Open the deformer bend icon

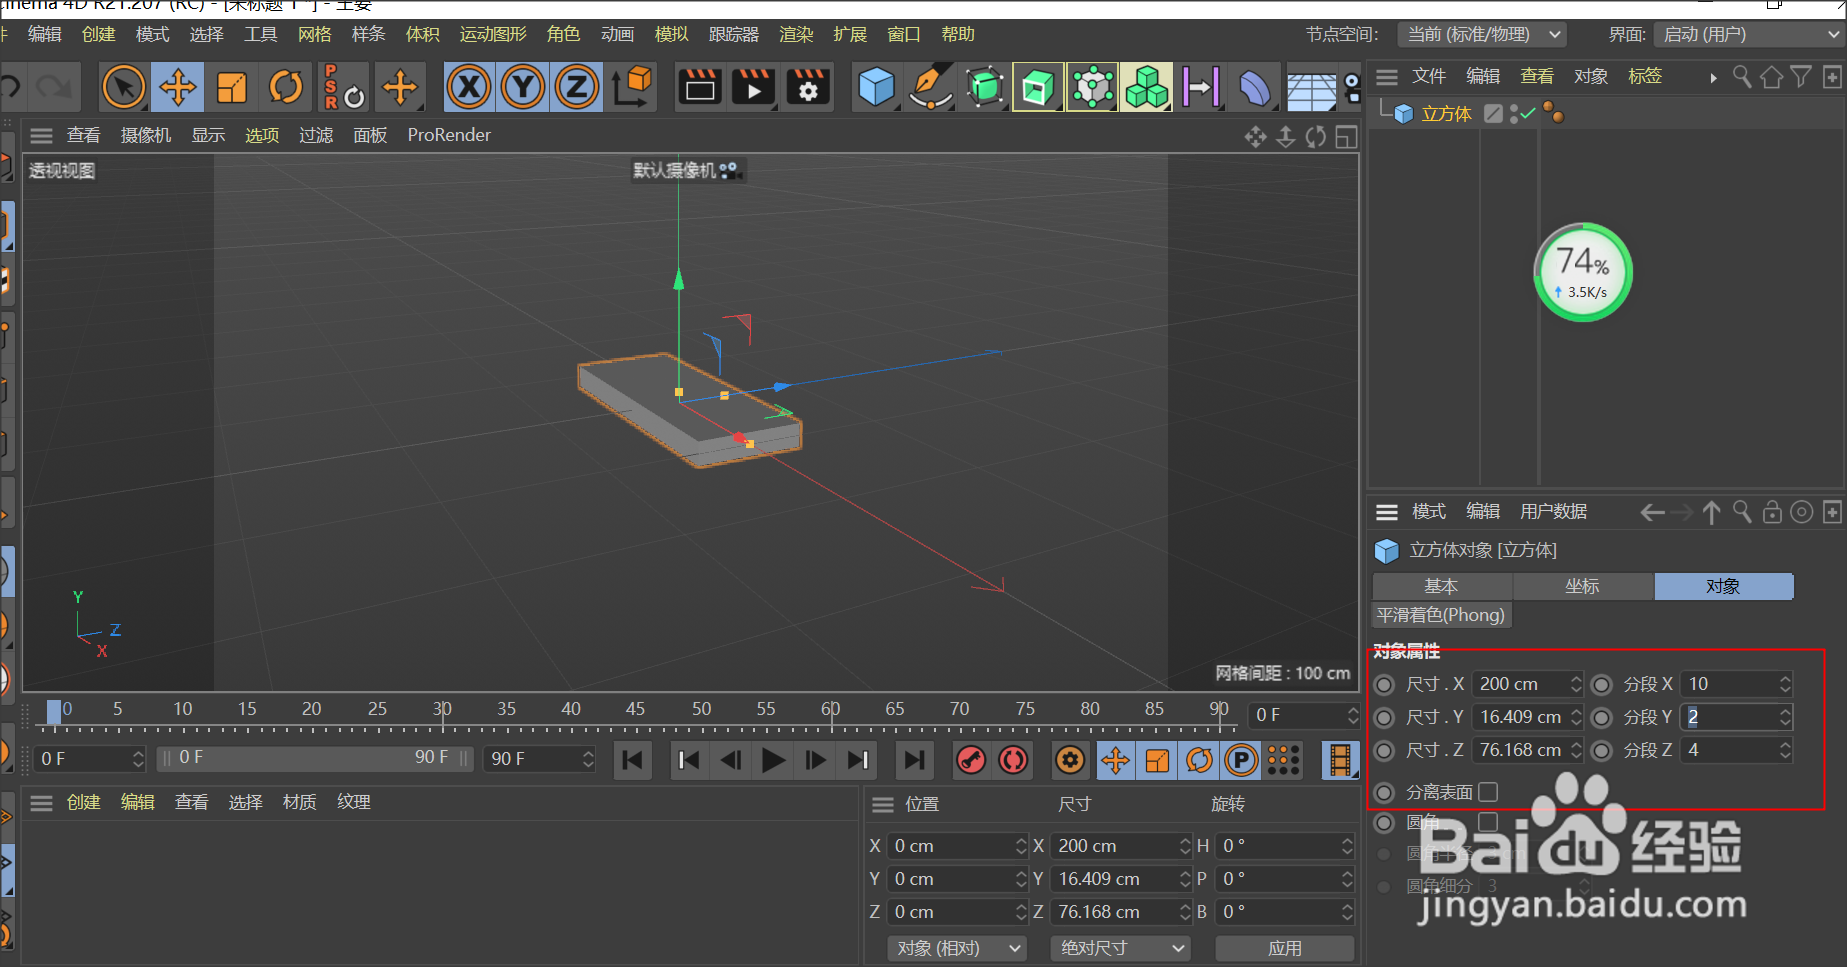coord(1255,87)
